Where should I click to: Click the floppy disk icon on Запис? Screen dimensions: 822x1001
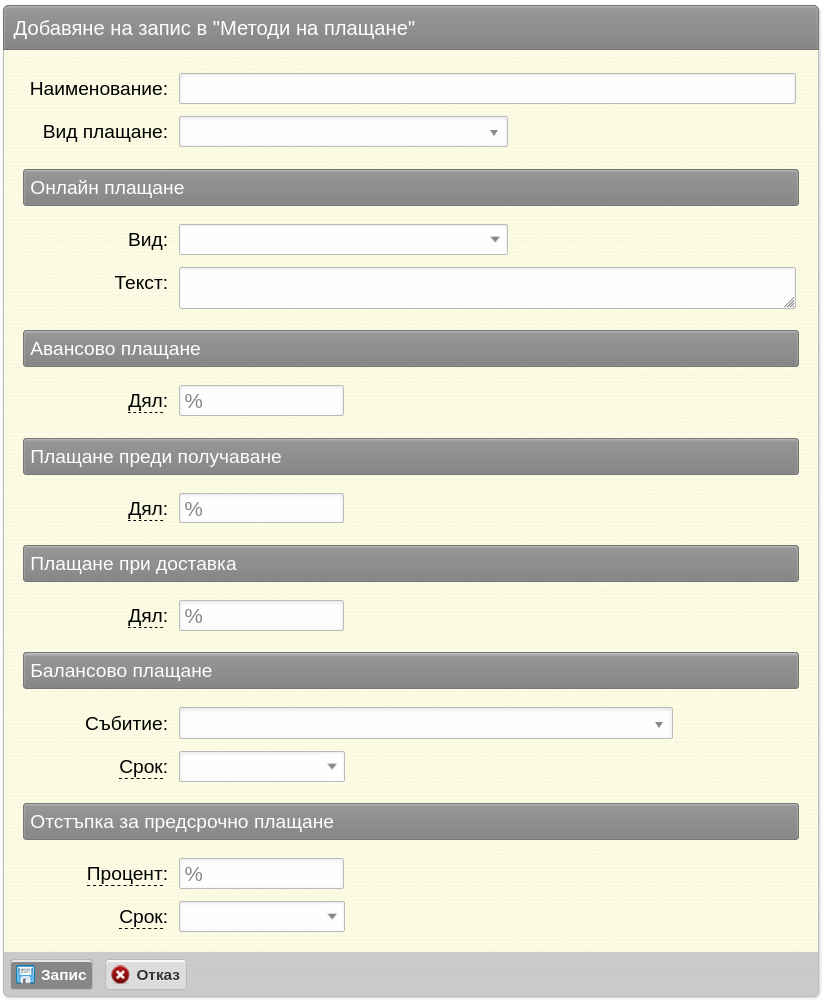26,974
